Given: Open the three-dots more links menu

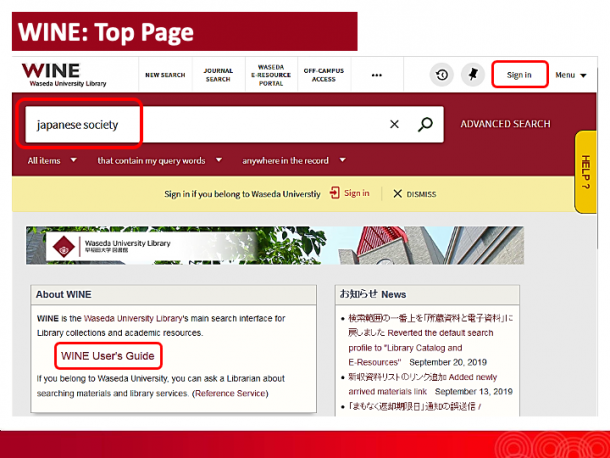Looking at the screenshot, I should tap(377, 75).
